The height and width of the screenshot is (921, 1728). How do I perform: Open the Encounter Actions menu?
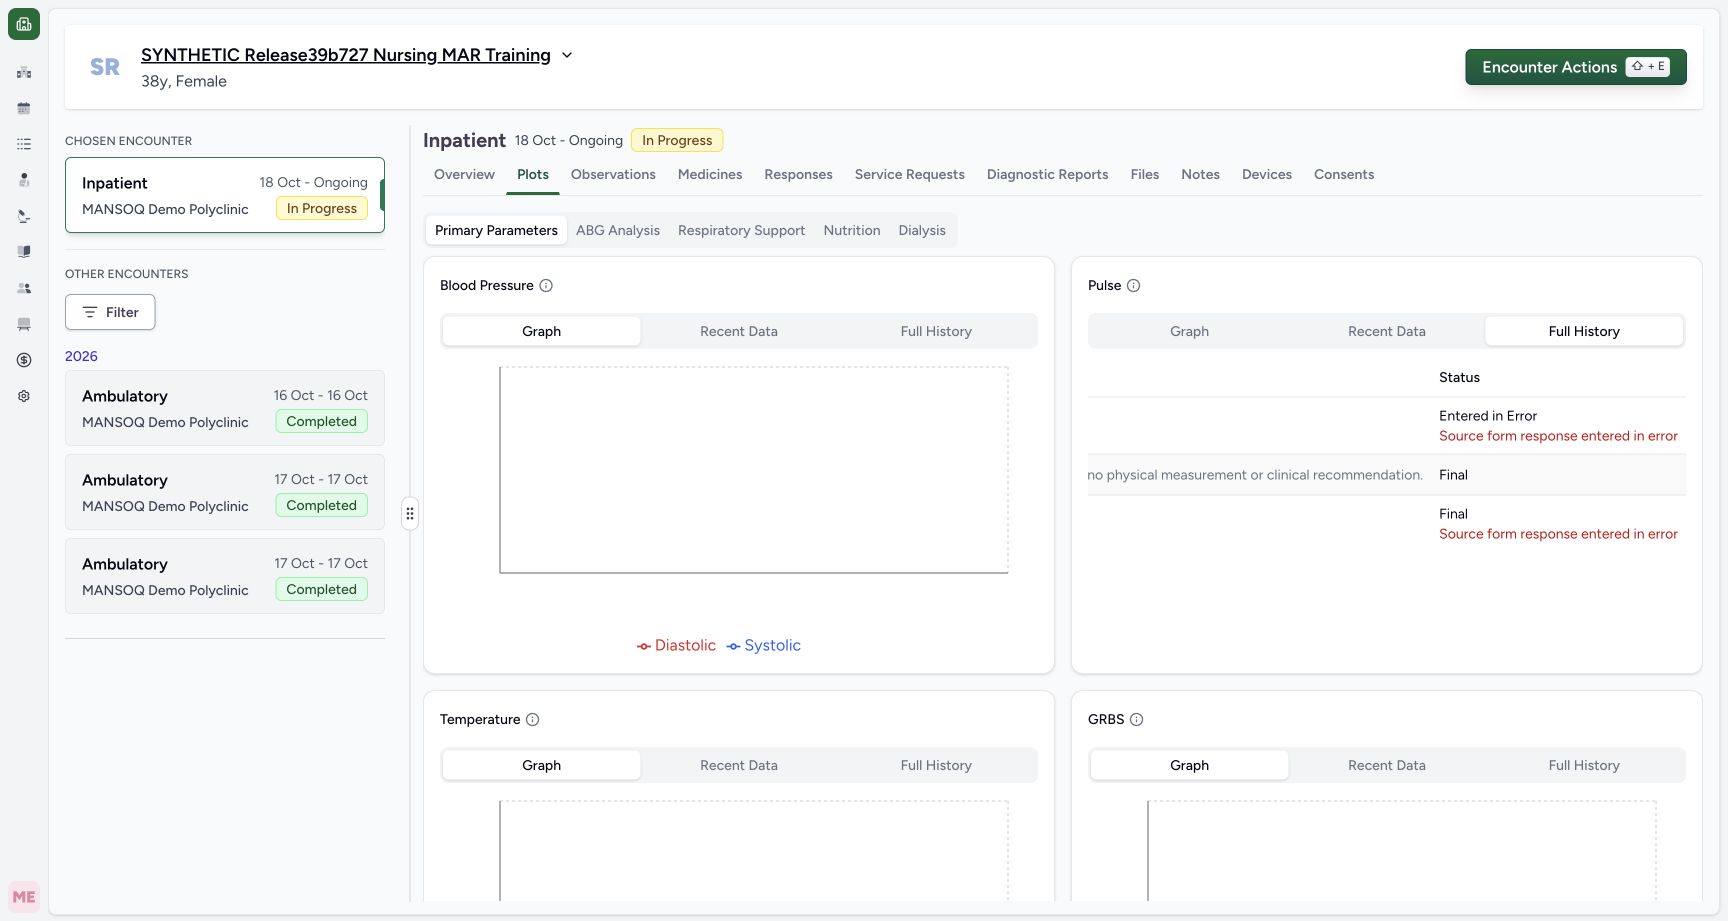[x=1576, y=67]
